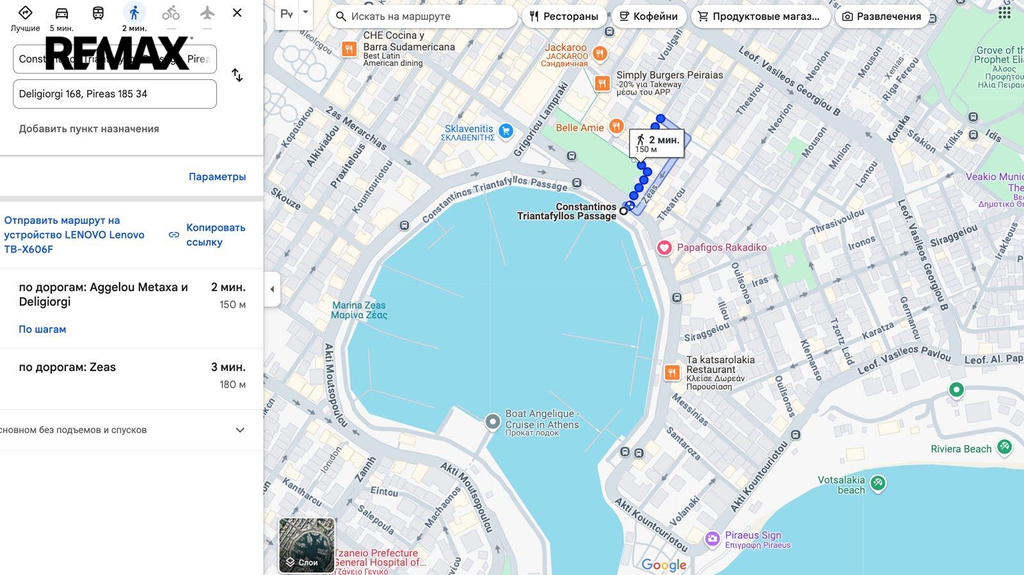The width and height of the screenshot is (1024, 575).
Task: Select the driving travel mode icon
Action: [62, 14]
